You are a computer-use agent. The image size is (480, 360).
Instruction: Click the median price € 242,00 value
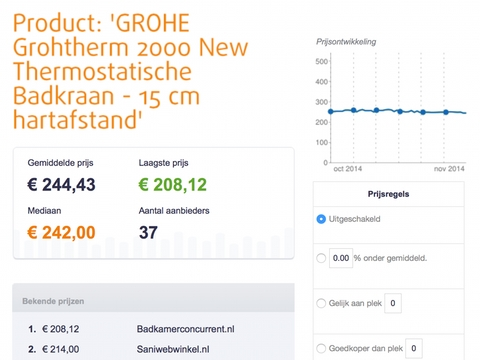point(61,232)
